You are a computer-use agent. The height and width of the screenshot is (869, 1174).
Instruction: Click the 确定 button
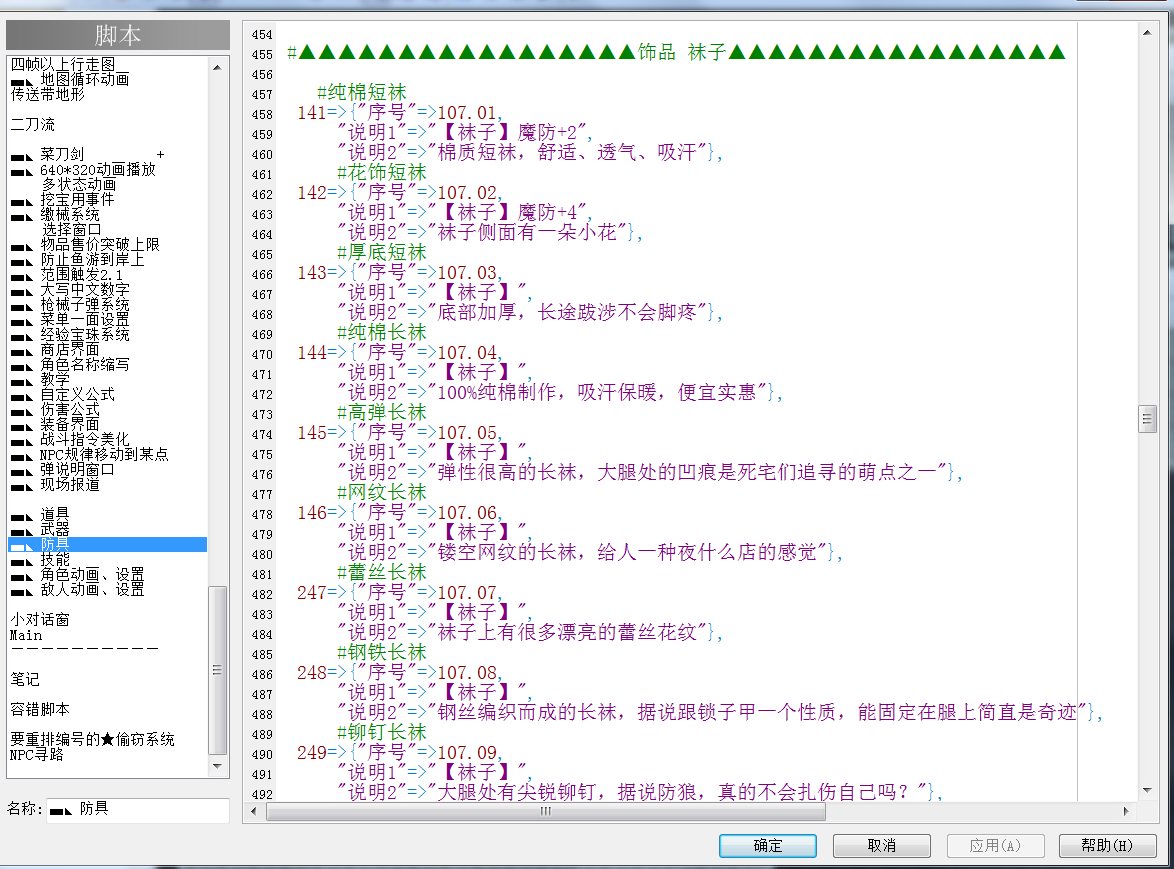click(767, 846)
